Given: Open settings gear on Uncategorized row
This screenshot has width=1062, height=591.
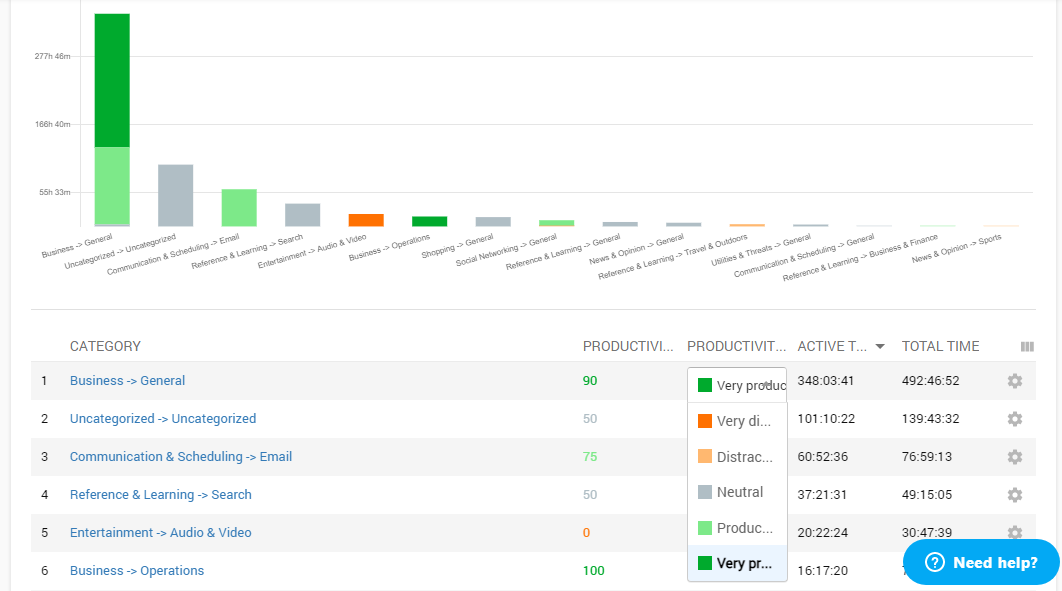Looking at the screenshot, I should tap(1014, 419).
